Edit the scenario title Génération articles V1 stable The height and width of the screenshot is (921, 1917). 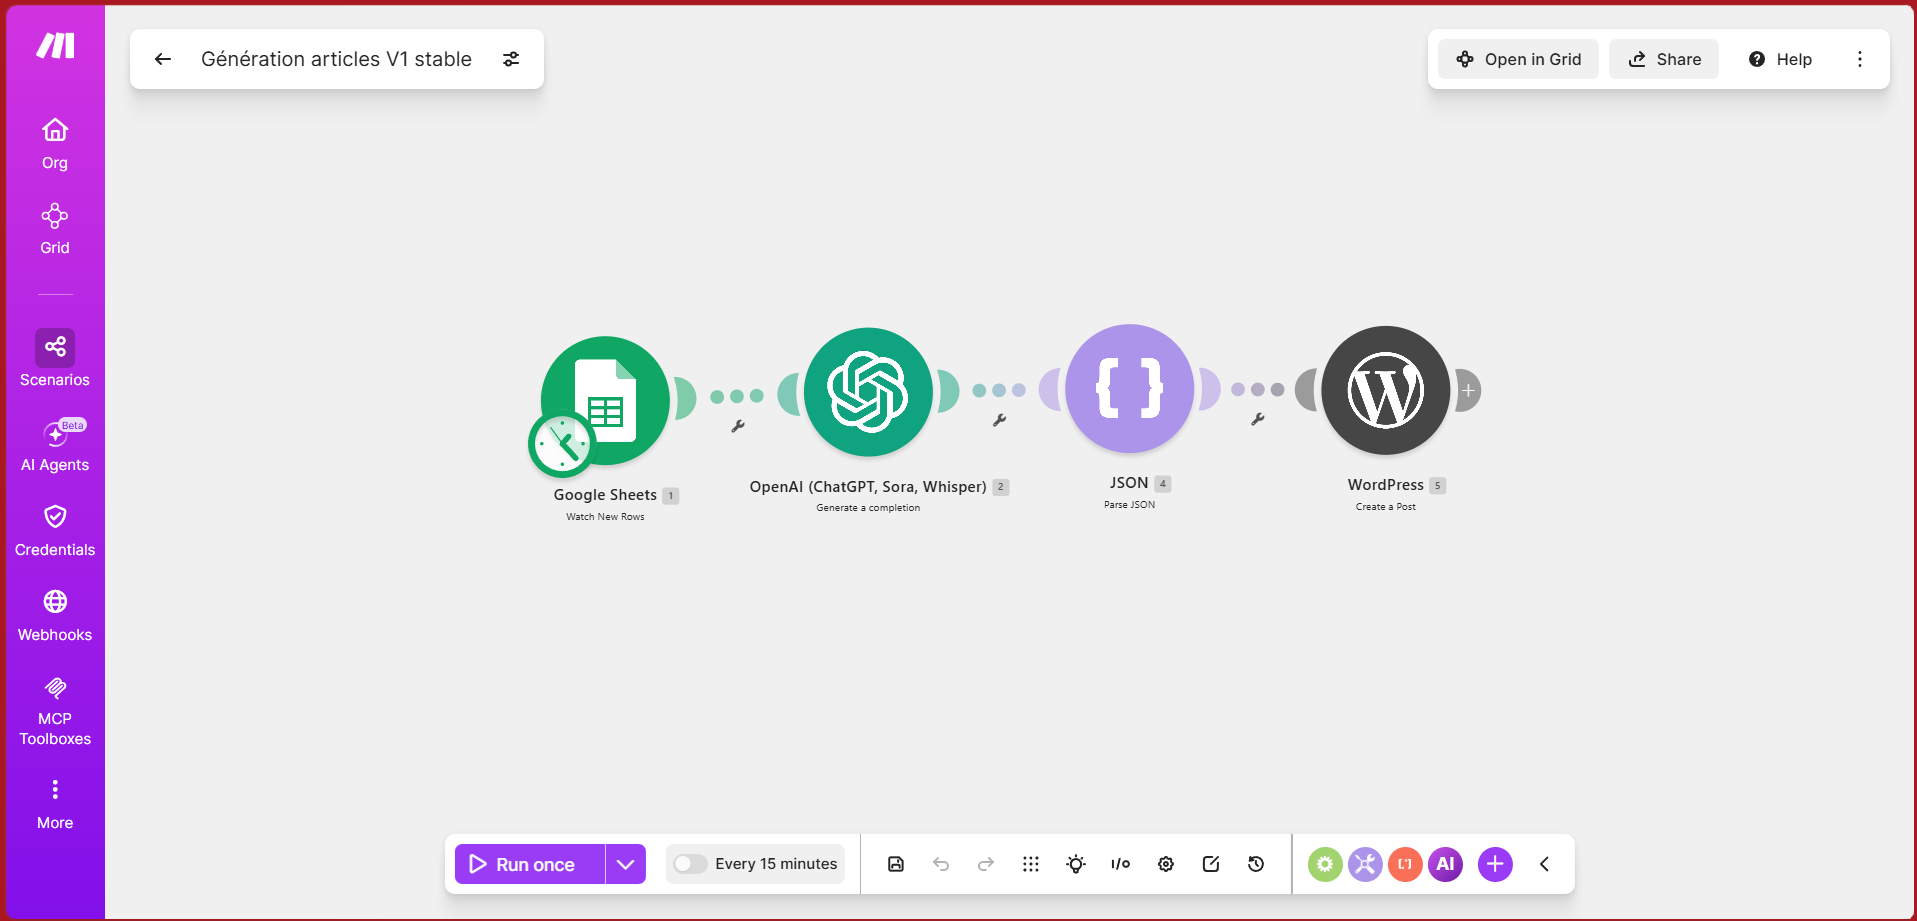coord(336,59)
